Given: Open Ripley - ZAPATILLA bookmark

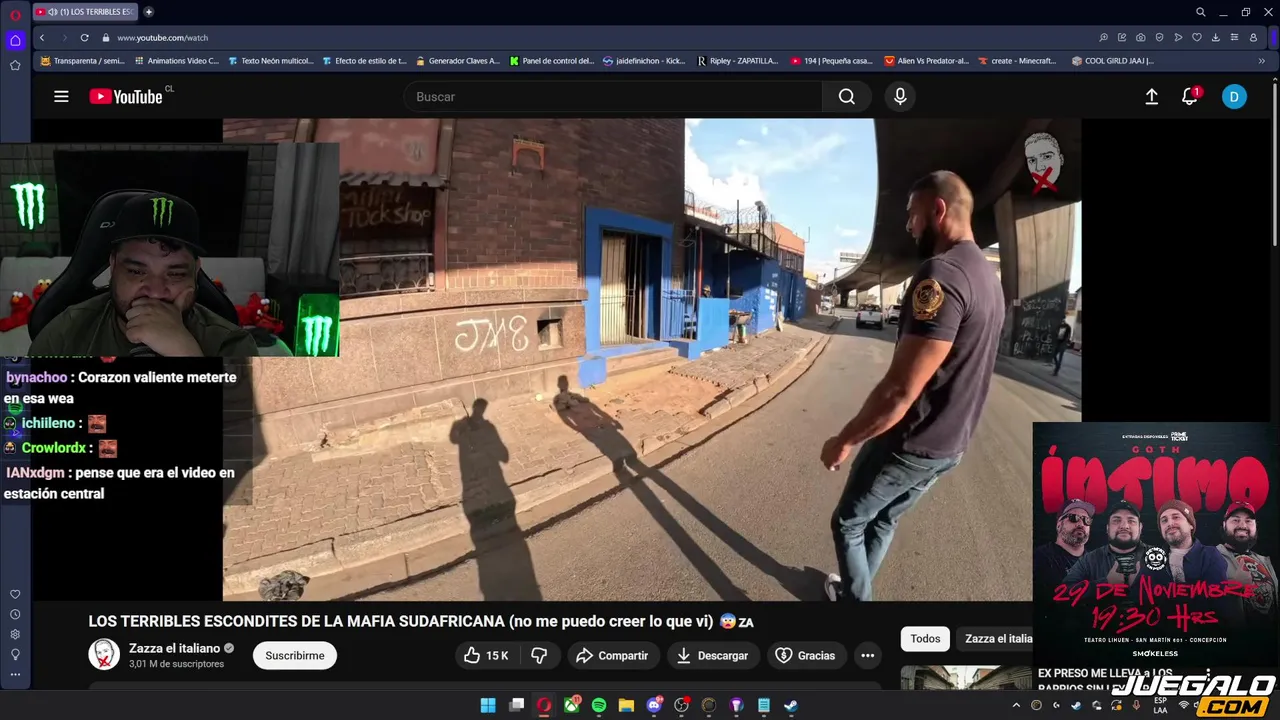Looking at the screenshot, I should (738, 61).
